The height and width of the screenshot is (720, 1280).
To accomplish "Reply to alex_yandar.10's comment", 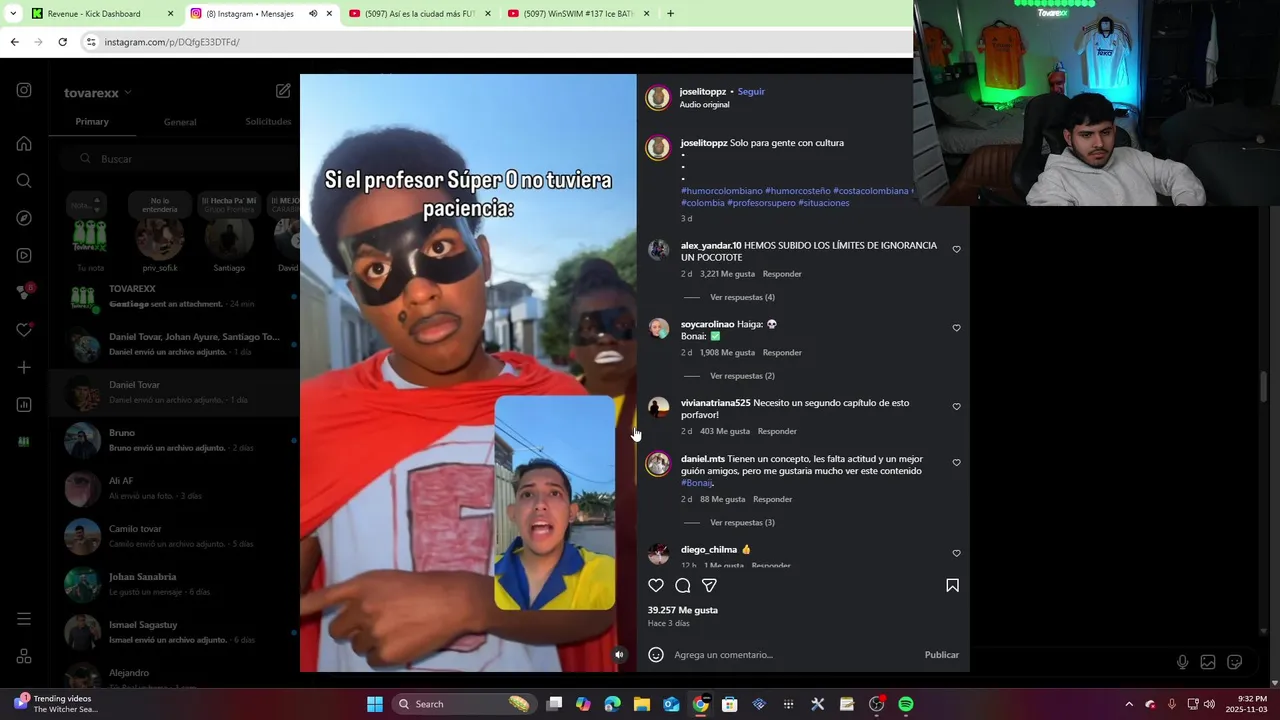I will pyautogui.click(x=782, y=274).
